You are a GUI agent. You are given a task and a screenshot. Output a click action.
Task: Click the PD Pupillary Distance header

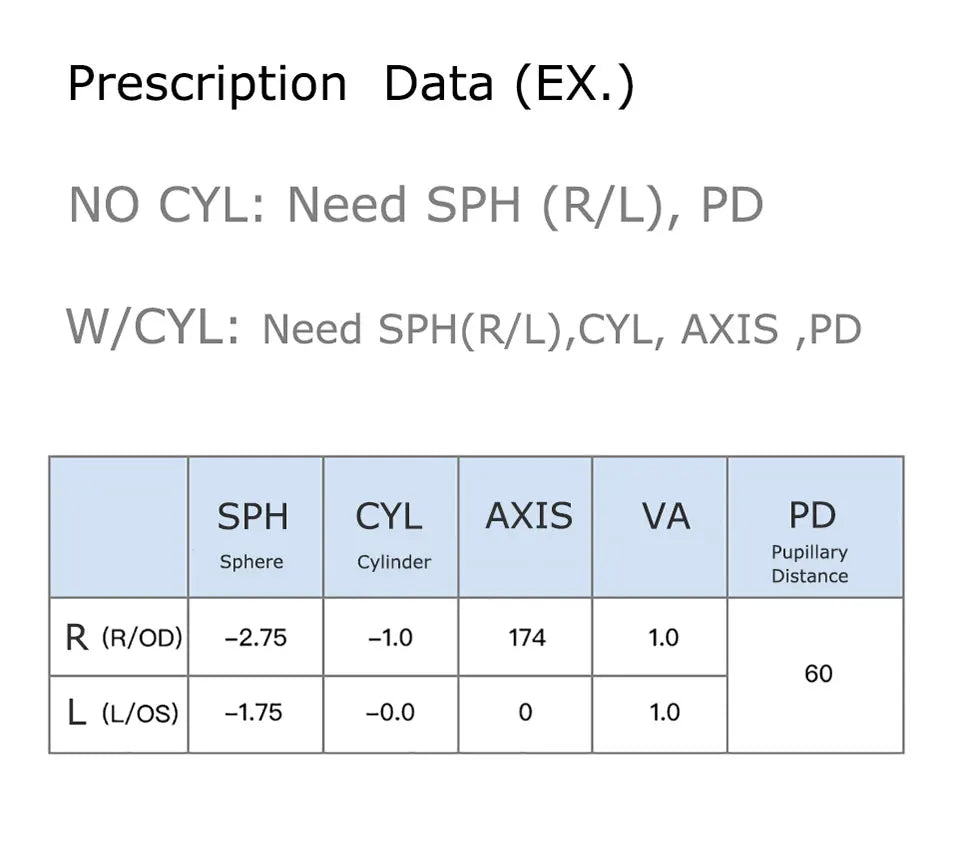811,530
